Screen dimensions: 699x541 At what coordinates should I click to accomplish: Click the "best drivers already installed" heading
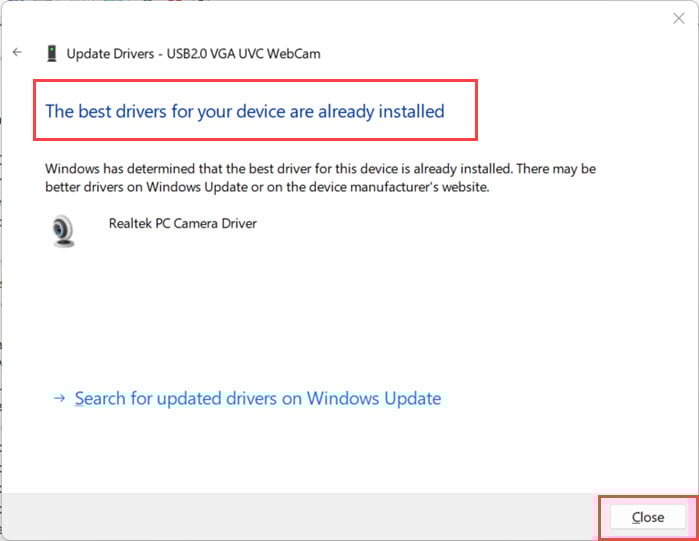point(245,111)
